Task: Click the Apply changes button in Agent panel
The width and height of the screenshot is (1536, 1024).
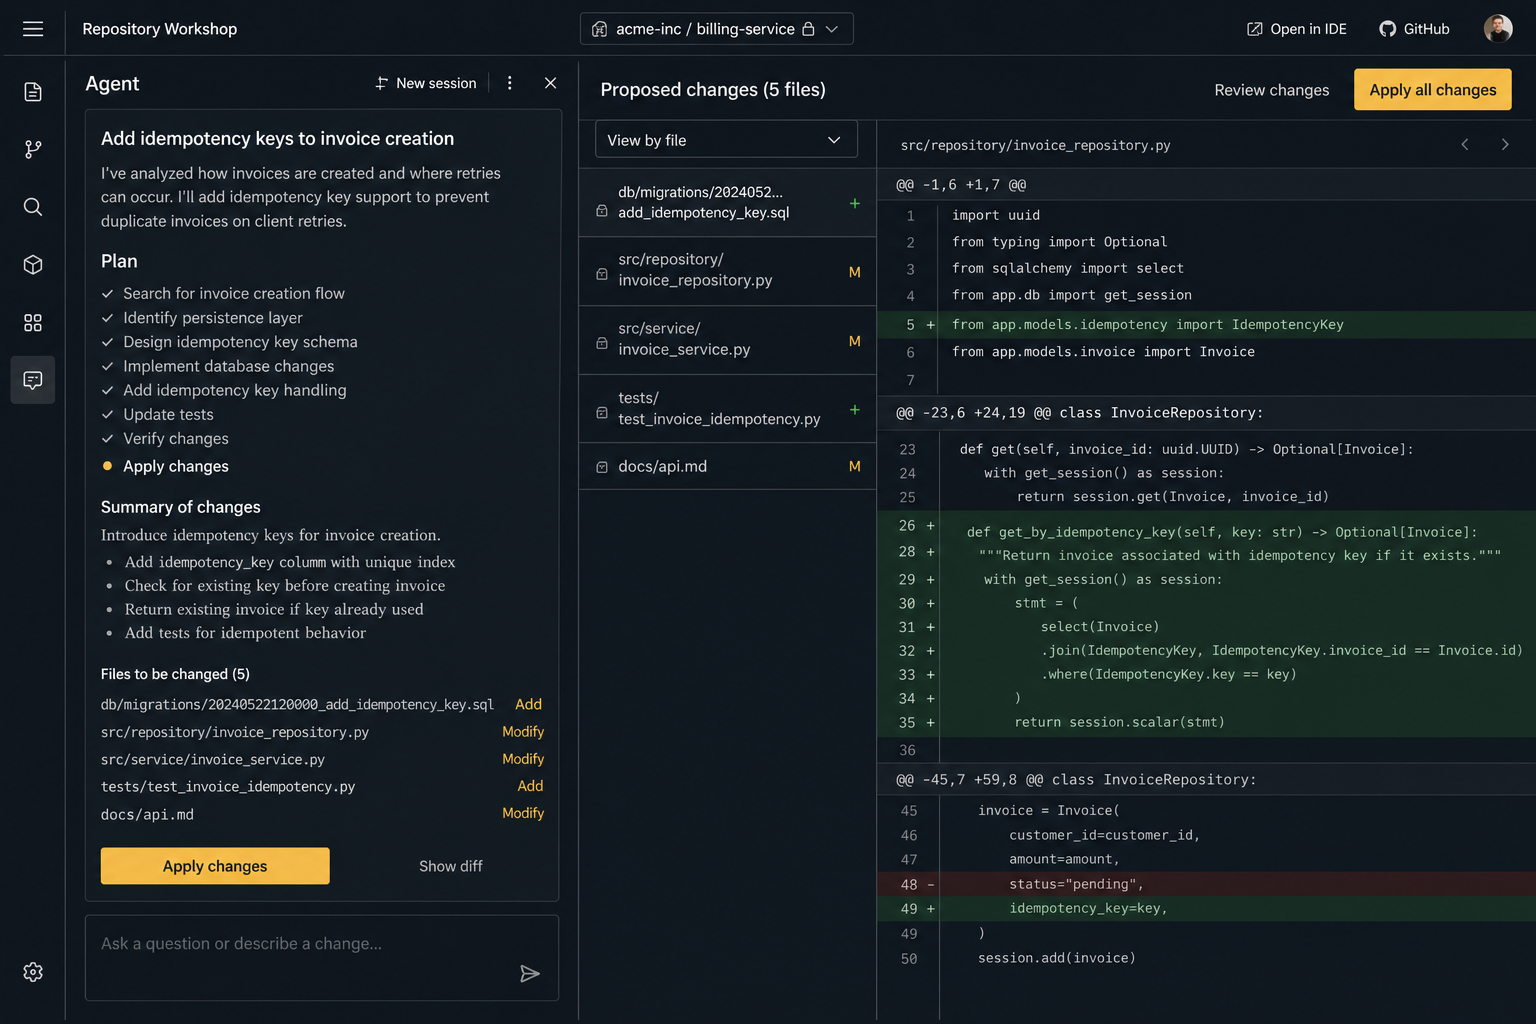Action: 215,866
